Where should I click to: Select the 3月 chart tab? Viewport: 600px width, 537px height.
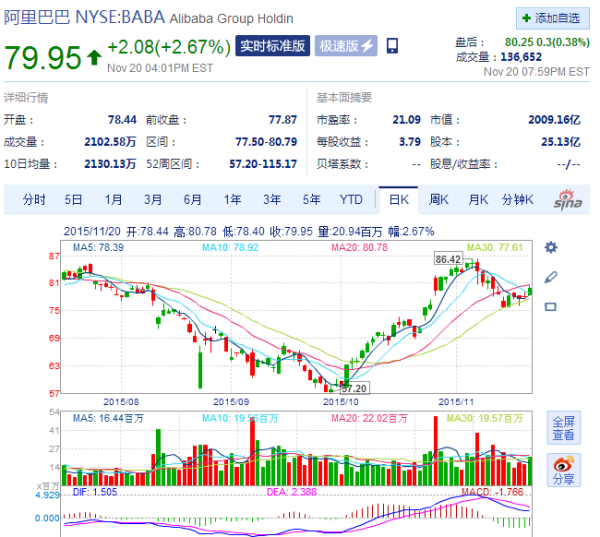(153, 199)
